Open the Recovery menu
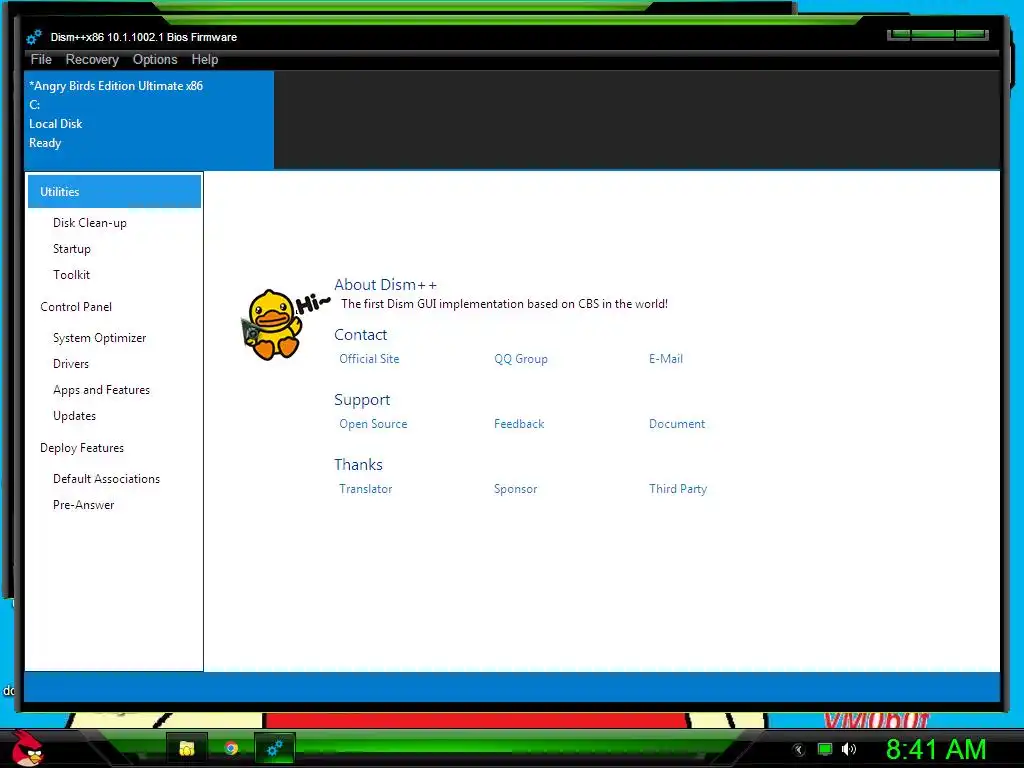This screenshot has height=768, width=1024. (x=92, y=59)
